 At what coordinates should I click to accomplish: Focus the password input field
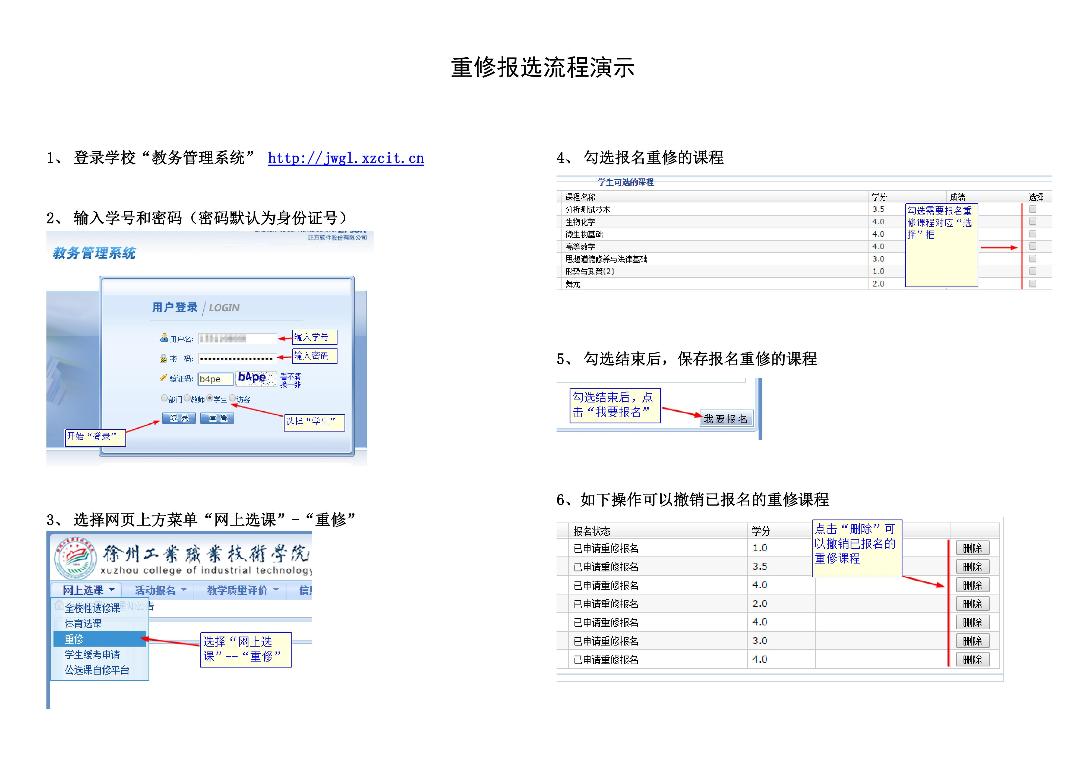[238, 359]
